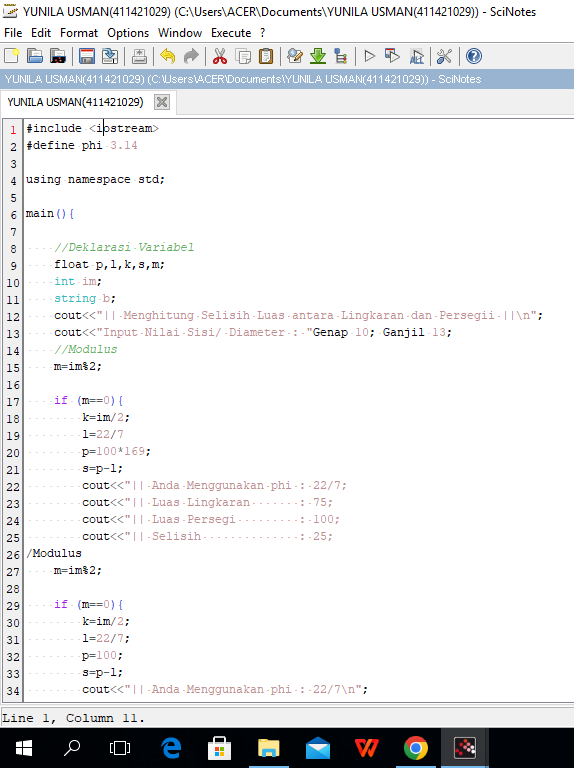Paste from clipboard using Paste icon
Screen dimensions: 574x768
(x=266, y=56)
